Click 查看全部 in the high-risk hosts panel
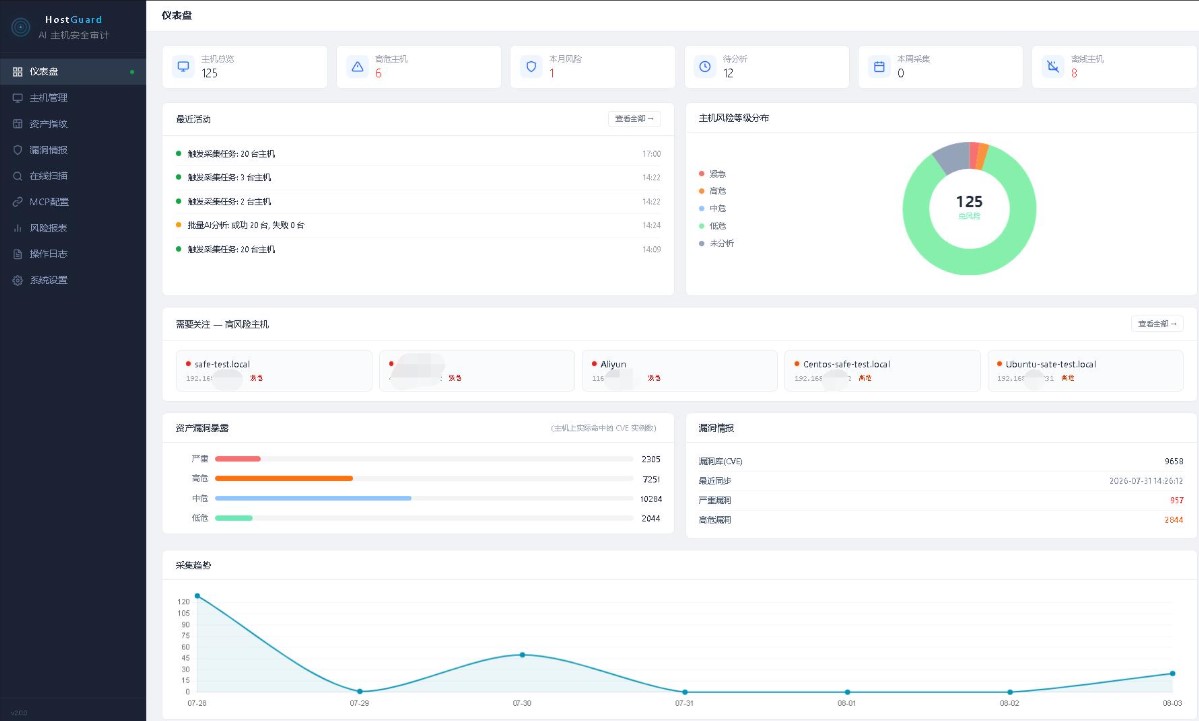This screenshot has width=1199, height=721. [x=1157, y=323]
